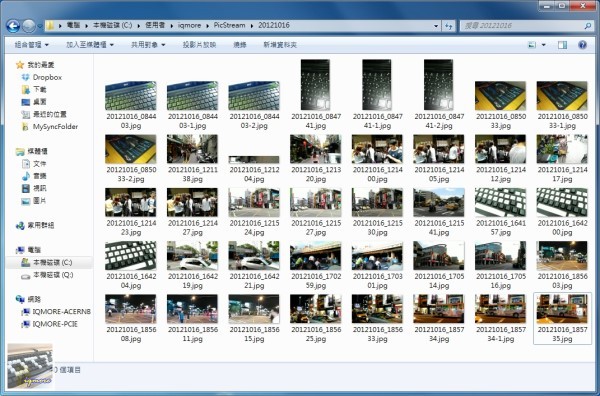Open 下載 folder in sidebar
This screenshot has height=396, width=600.
click(34, 90)
